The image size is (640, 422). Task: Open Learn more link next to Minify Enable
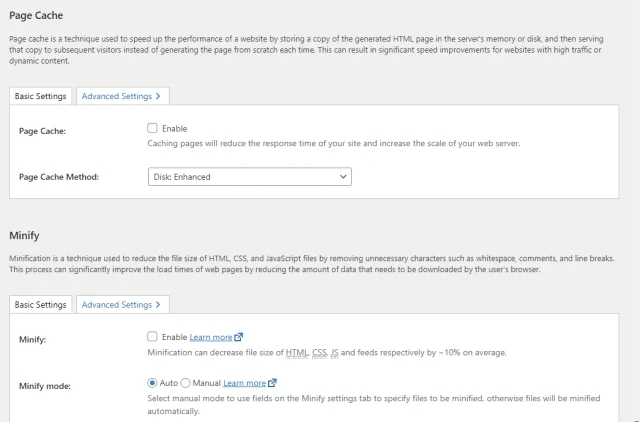pos(210,337)
